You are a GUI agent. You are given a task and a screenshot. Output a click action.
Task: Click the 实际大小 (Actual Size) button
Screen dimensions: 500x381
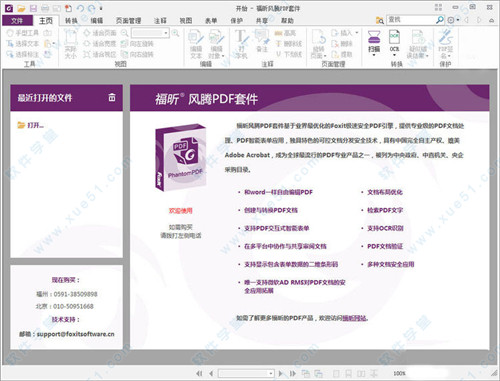(x=70, y=44)
